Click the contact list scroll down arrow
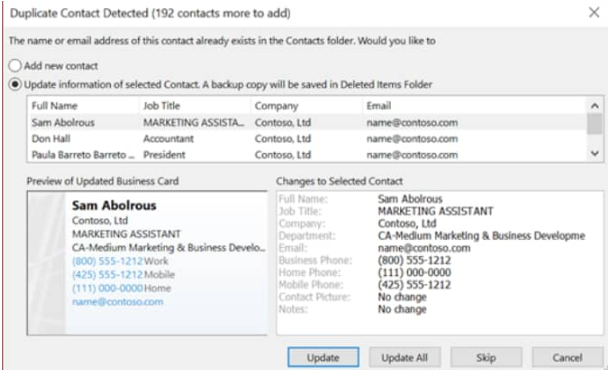 [595, 154]
